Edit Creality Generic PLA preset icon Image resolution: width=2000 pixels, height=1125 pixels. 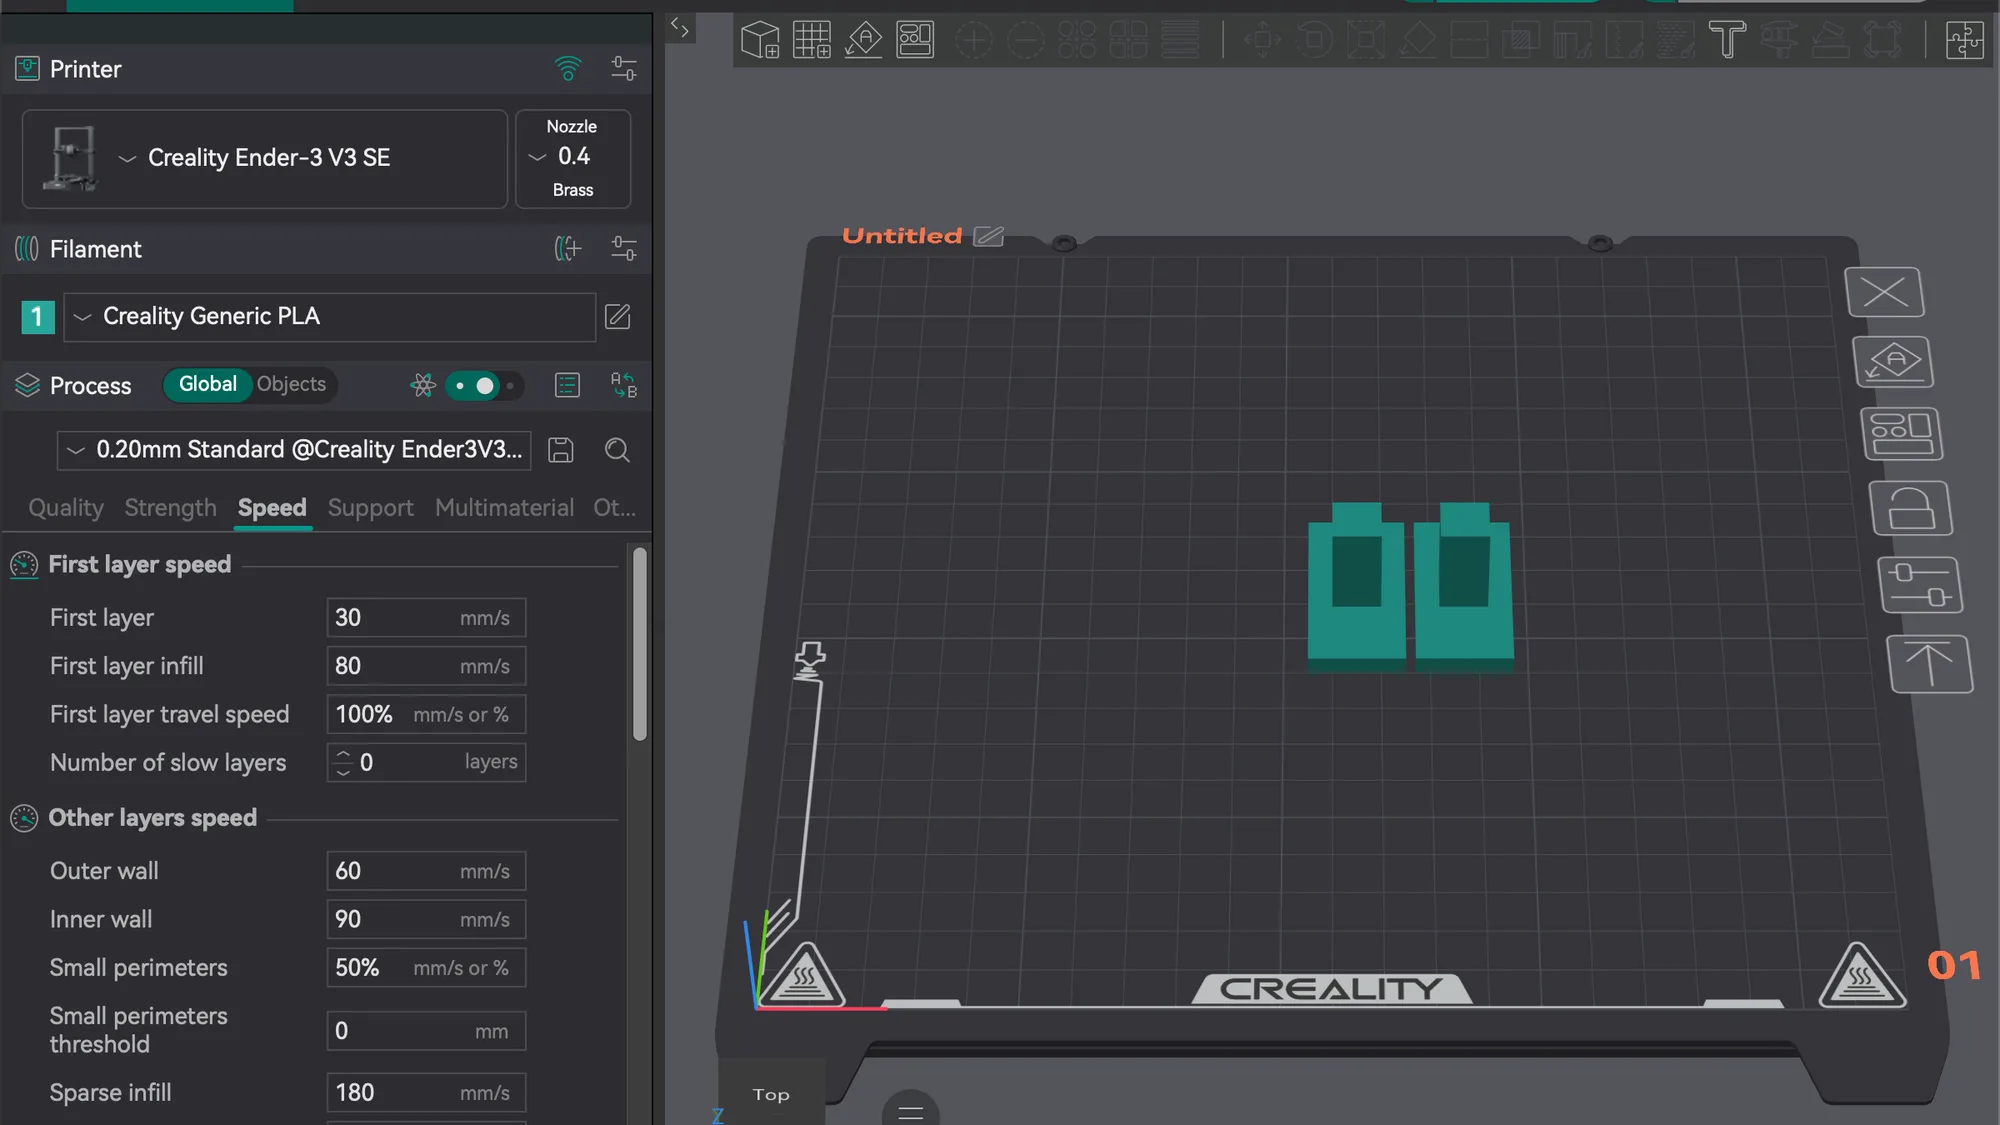[618, 317]
